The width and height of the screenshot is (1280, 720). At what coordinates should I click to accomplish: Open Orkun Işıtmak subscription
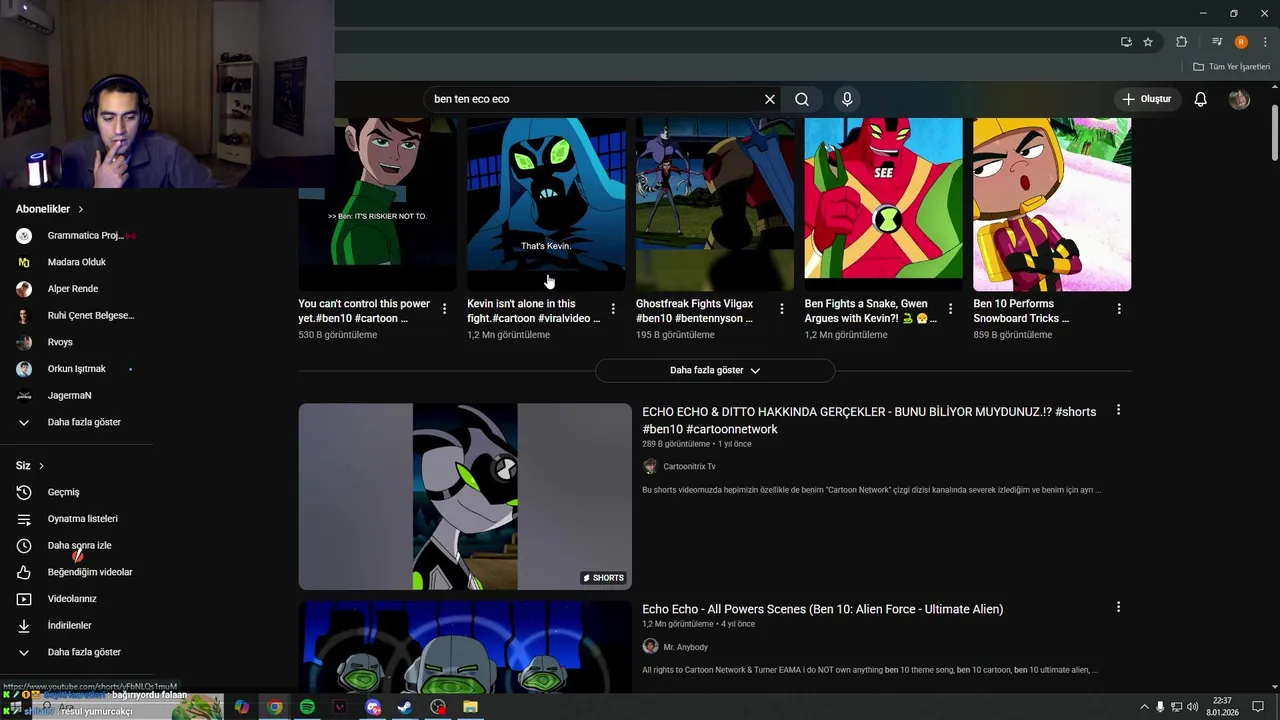(76, 369)
